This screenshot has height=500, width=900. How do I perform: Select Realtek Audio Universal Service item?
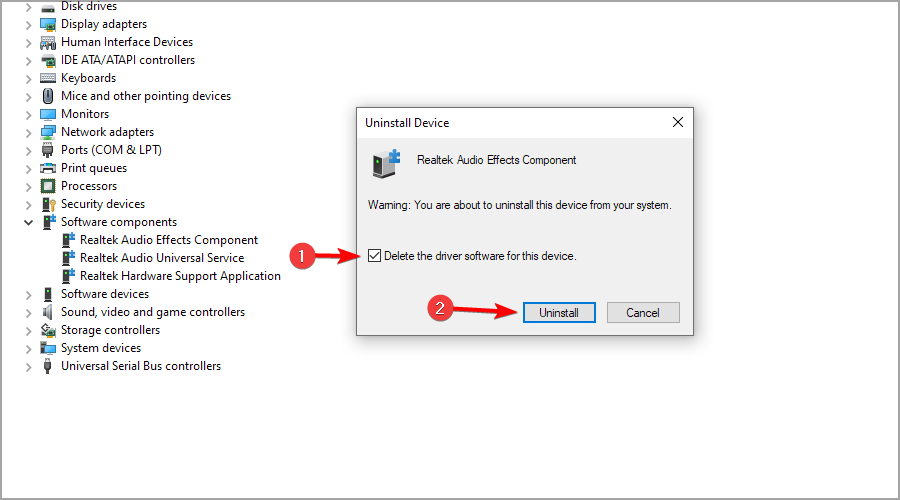click(x=162, y=258)
